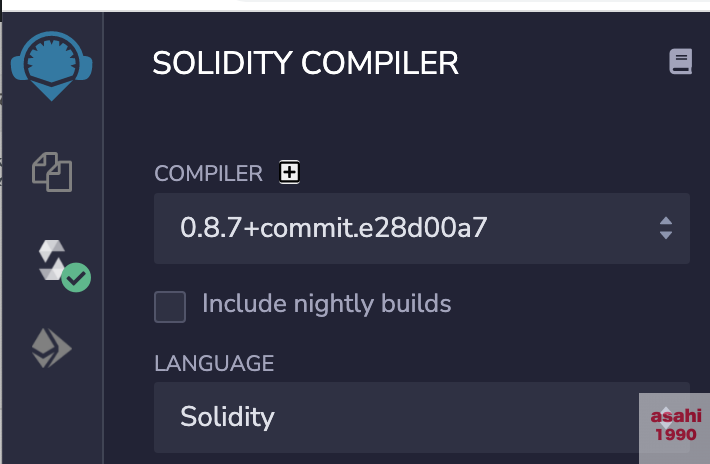Click the SOLIDITY COMPILER panel title
710x464 pixels.
click(306, 63)
